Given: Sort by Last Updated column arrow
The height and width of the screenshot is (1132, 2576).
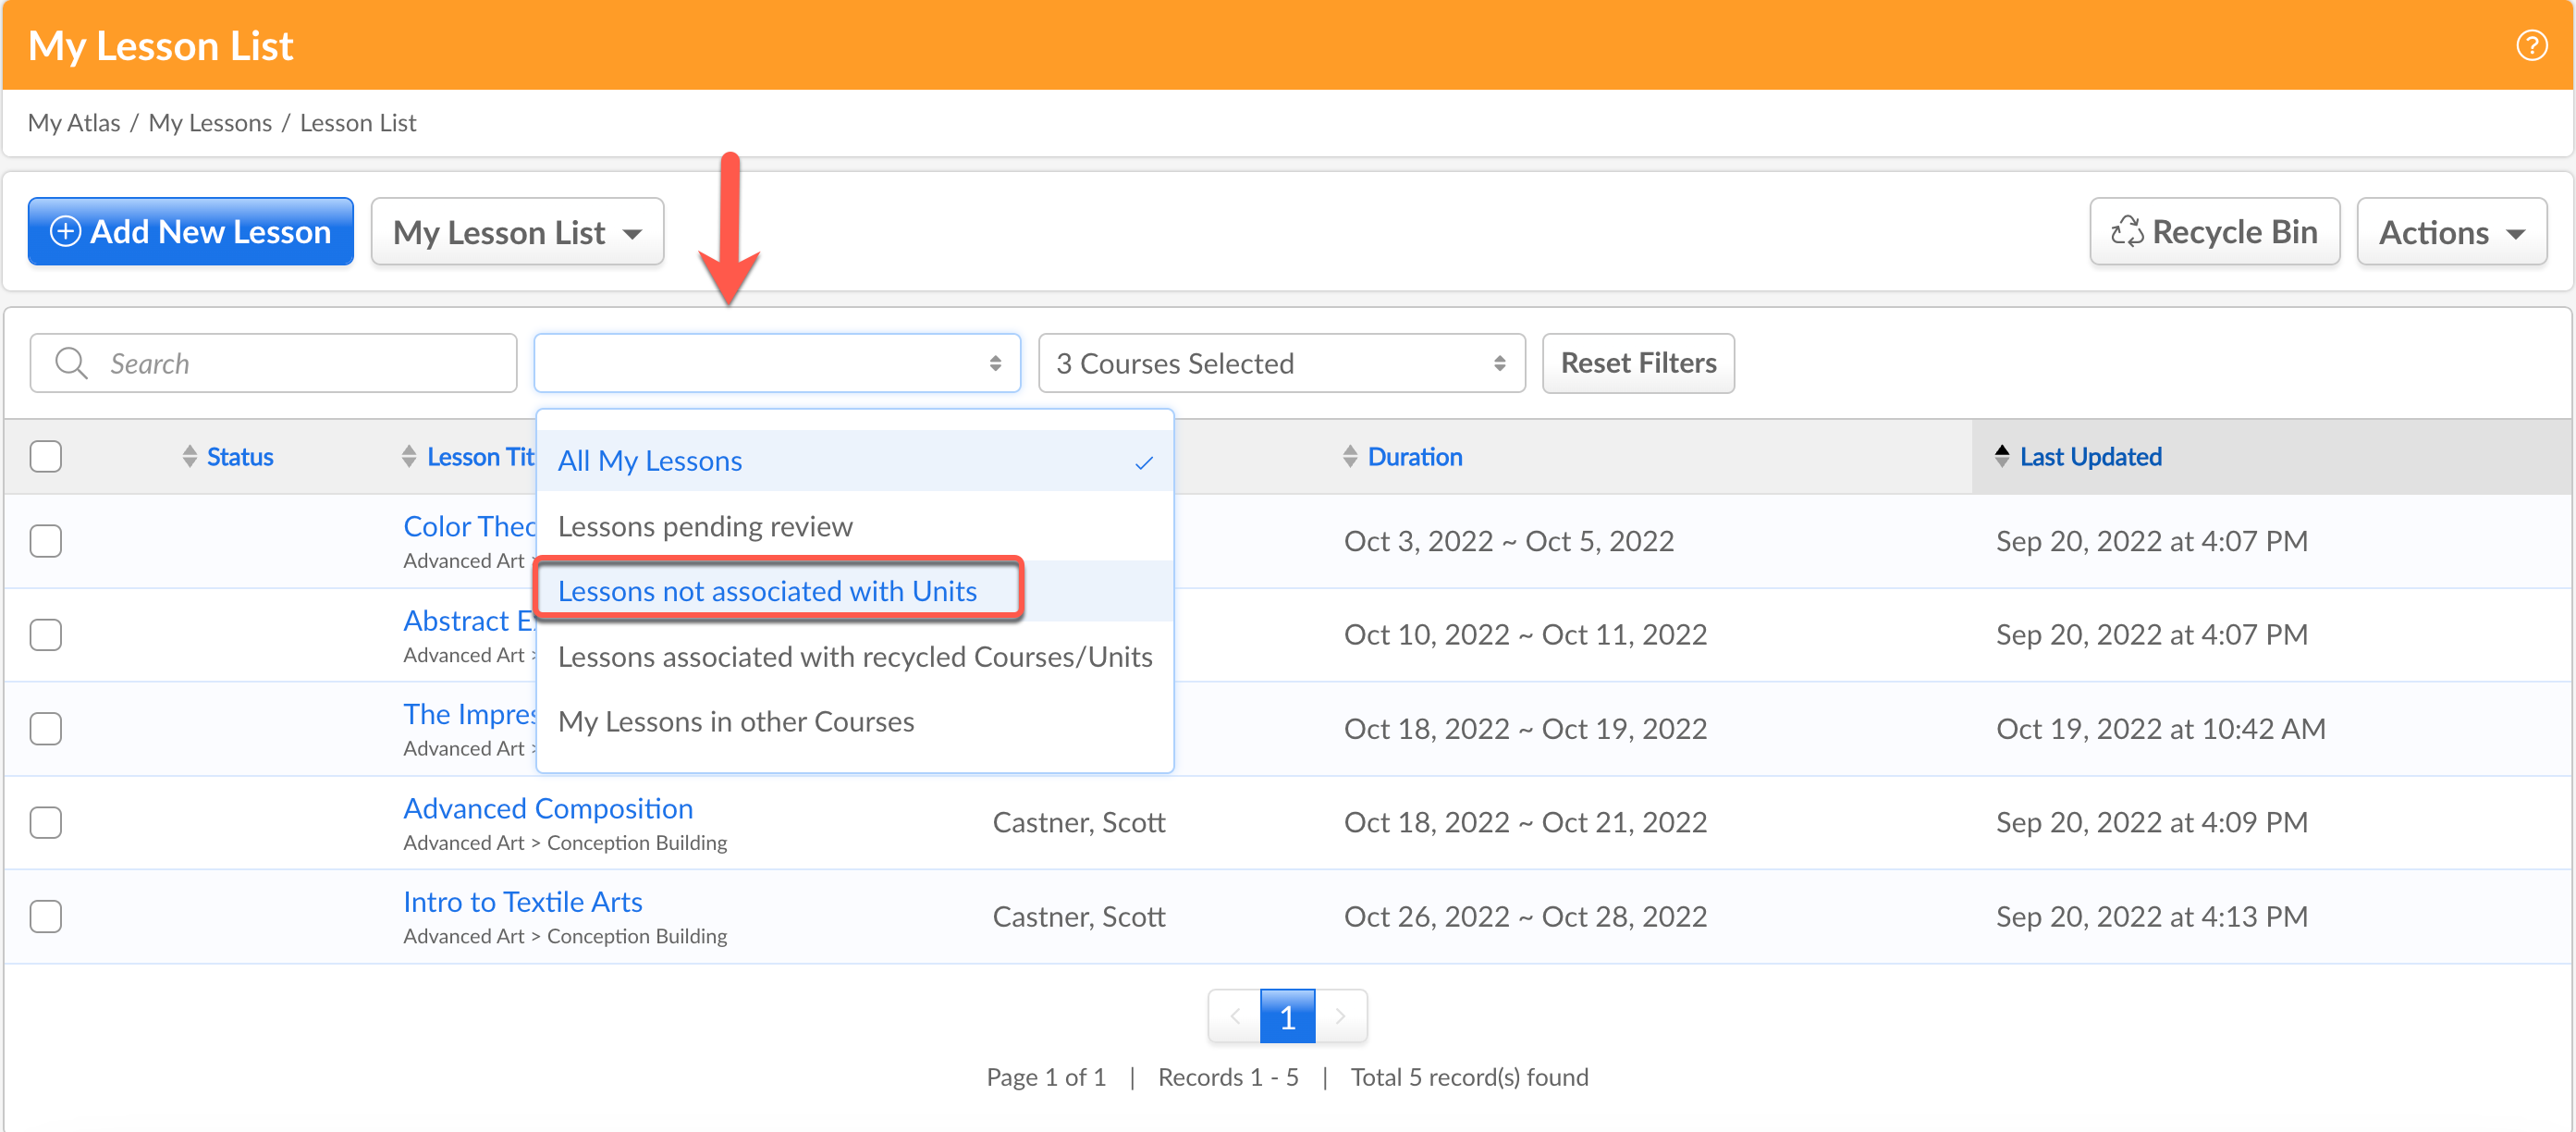Looking at the screenshot, I should pyautogui.click(x=2001, y=457).
